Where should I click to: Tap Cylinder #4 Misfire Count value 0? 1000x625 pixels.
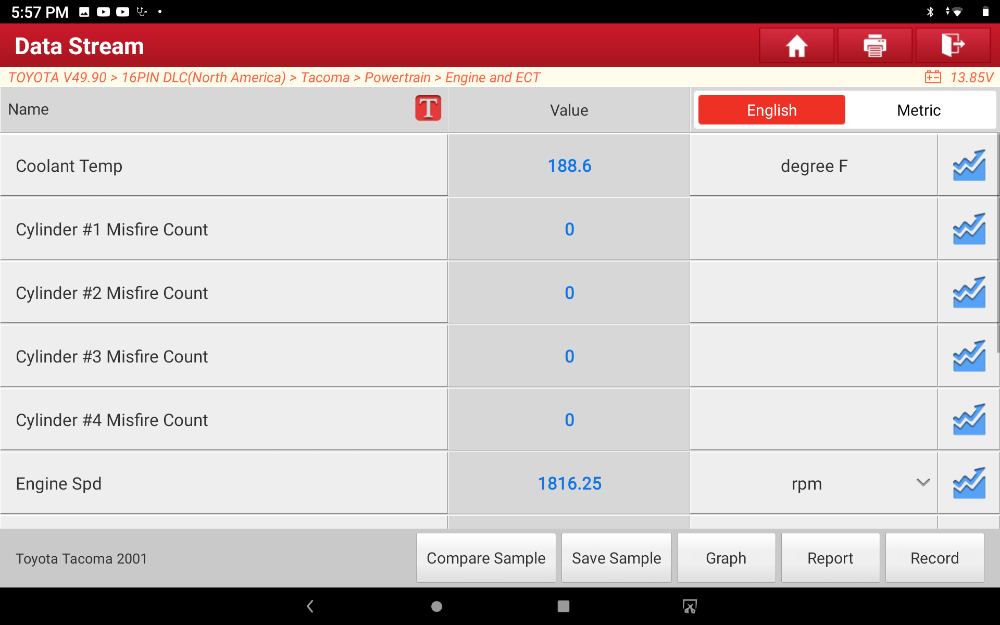pyautogui.click(x=570, y=420)
